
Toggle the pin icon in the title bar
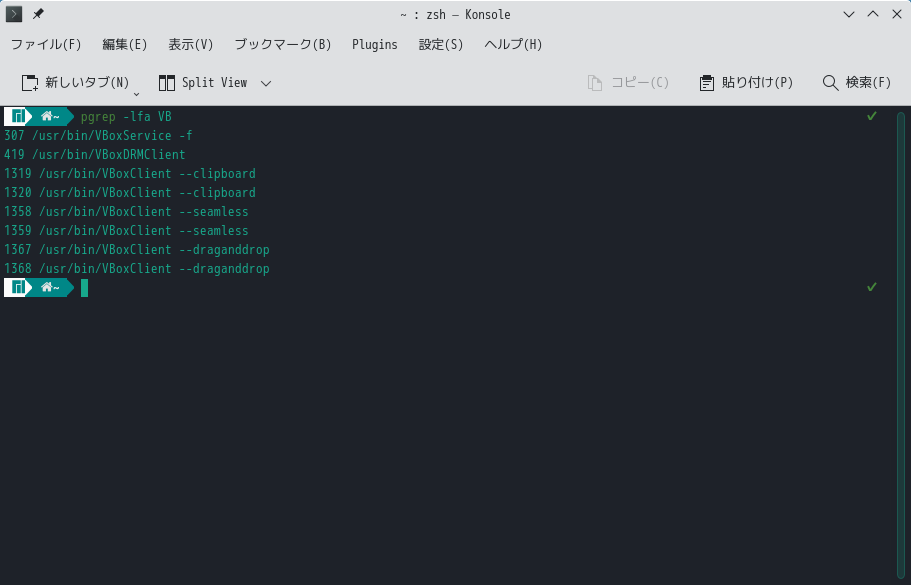pos(38,14)
